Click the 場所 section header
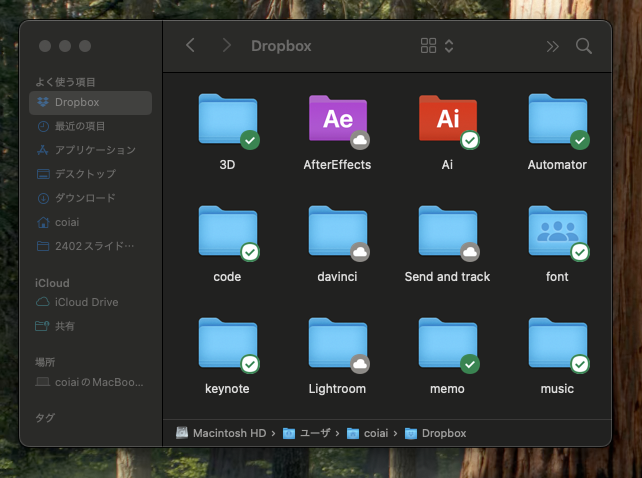 (45, 362)
